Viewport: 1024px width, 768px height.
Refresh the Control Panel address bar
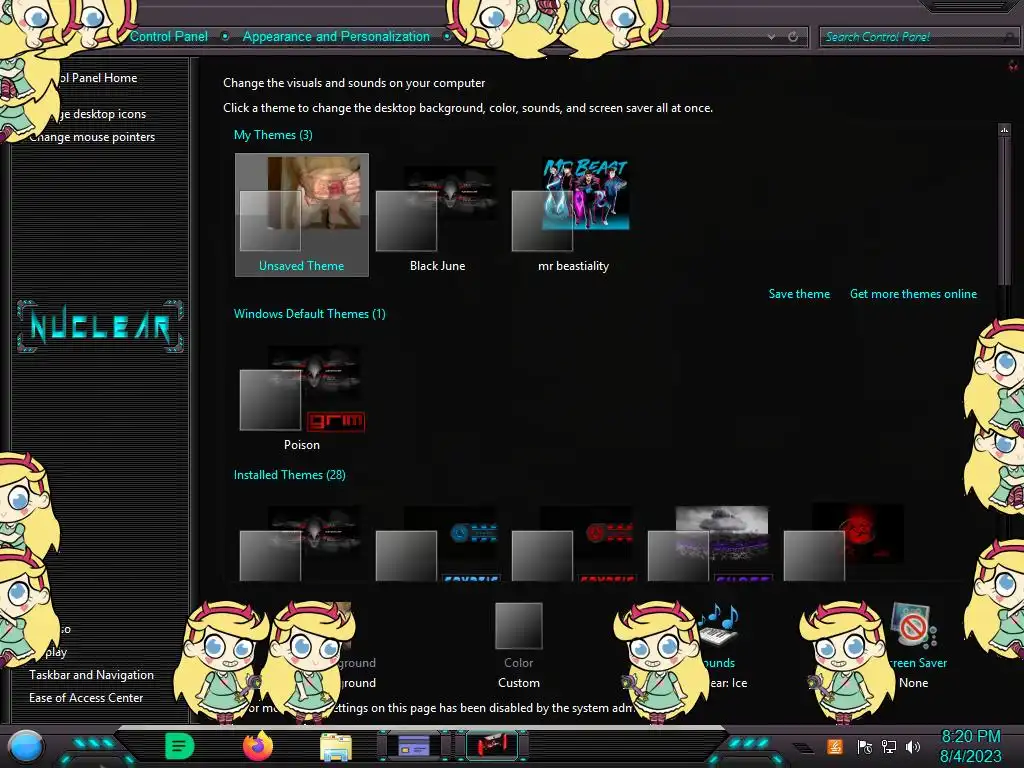[x=793, y=37]
